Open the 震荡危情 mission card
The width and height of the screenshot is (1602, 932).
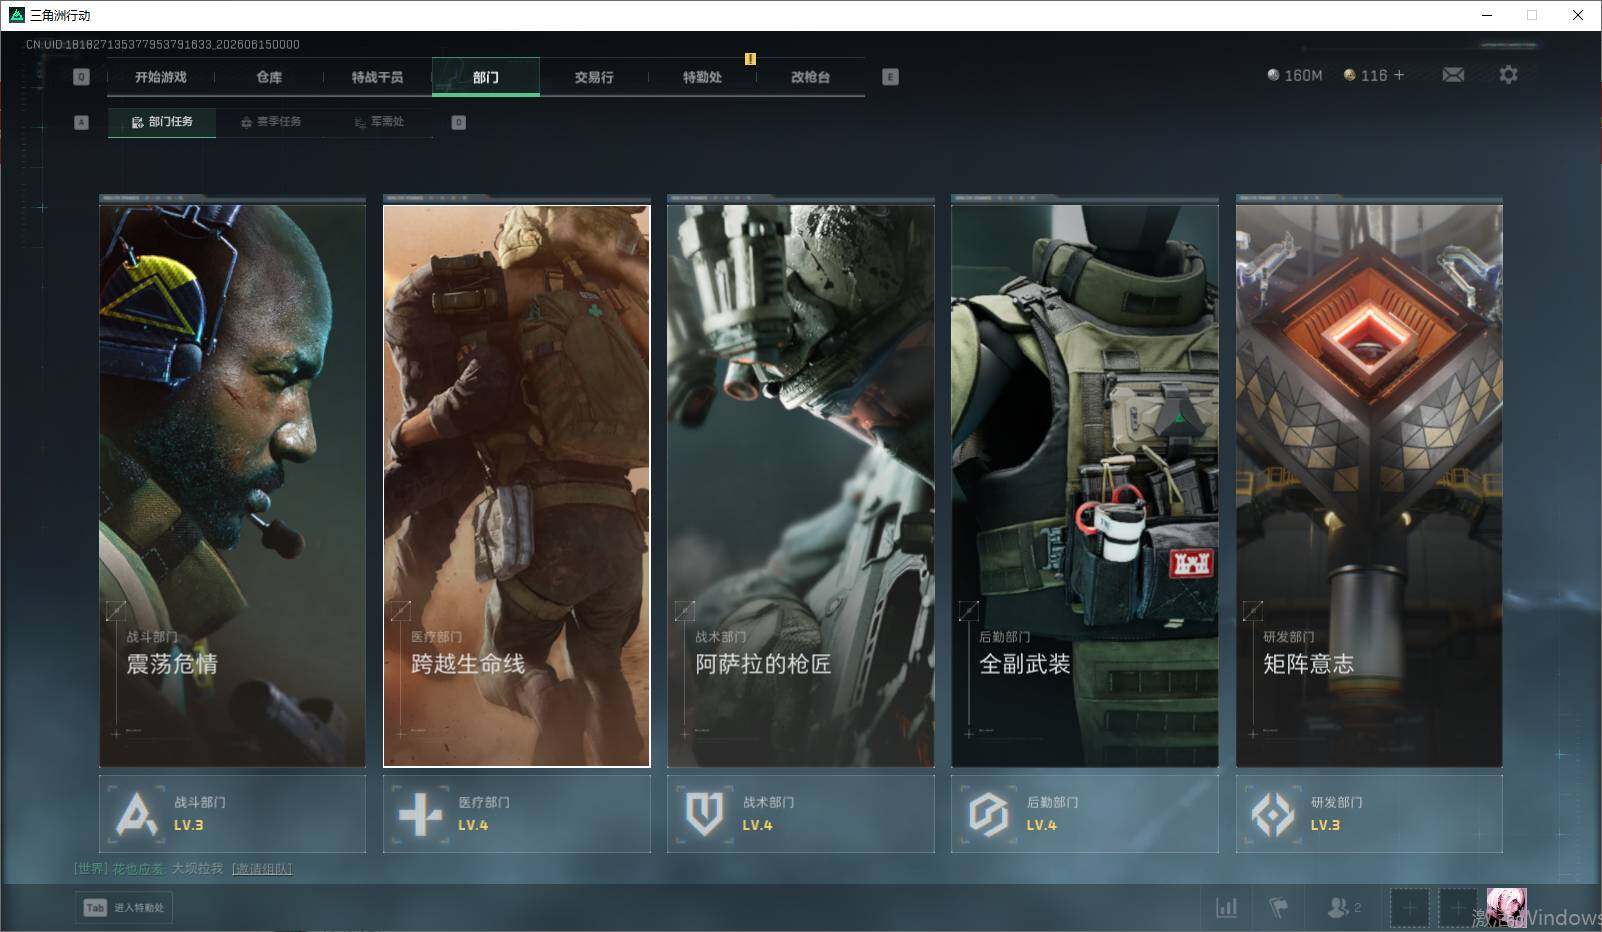[x=232, y=486]
